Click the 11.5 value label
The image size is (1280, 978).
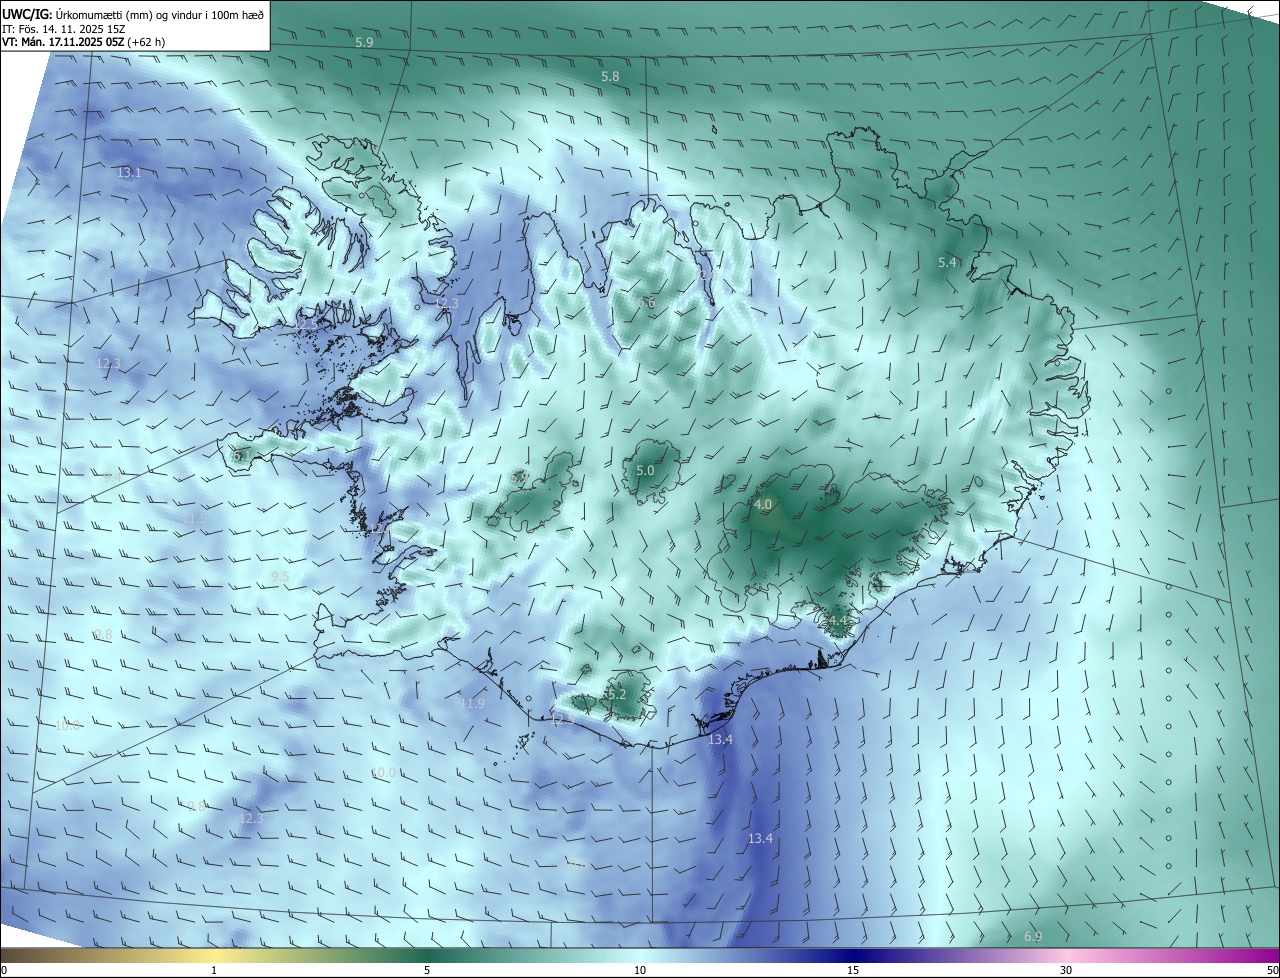point(193,517)
